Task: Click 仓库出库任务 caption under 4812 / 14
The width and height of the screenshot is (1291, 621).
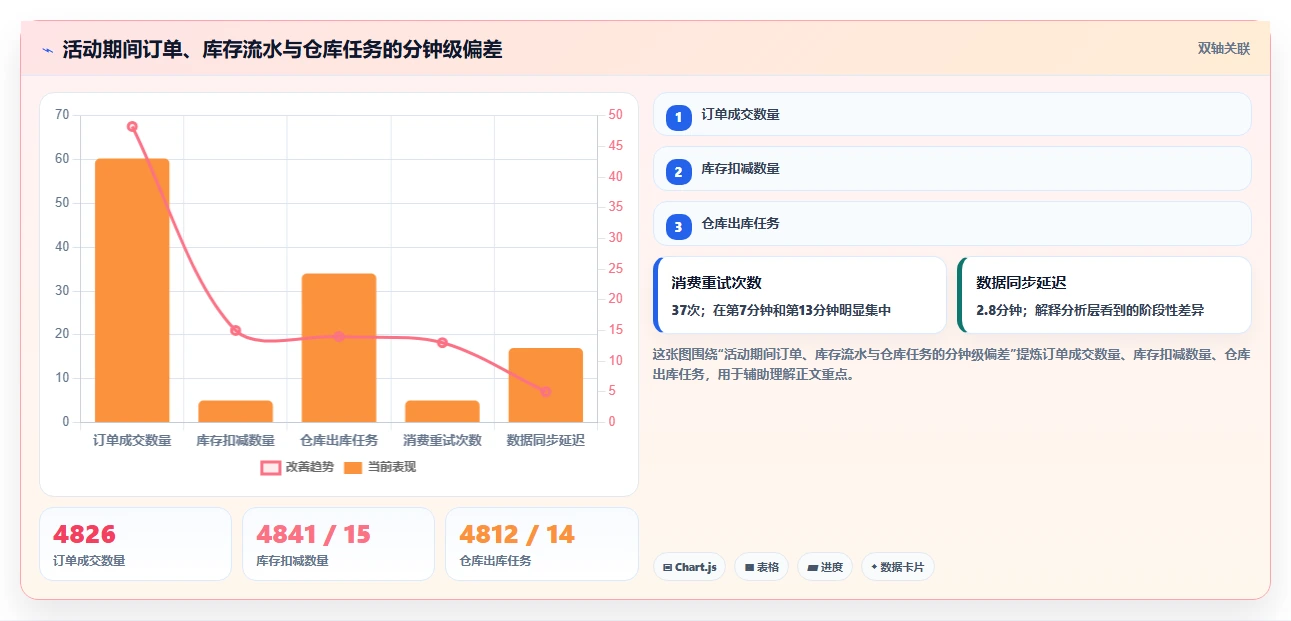Action: [x=495, y=561]
